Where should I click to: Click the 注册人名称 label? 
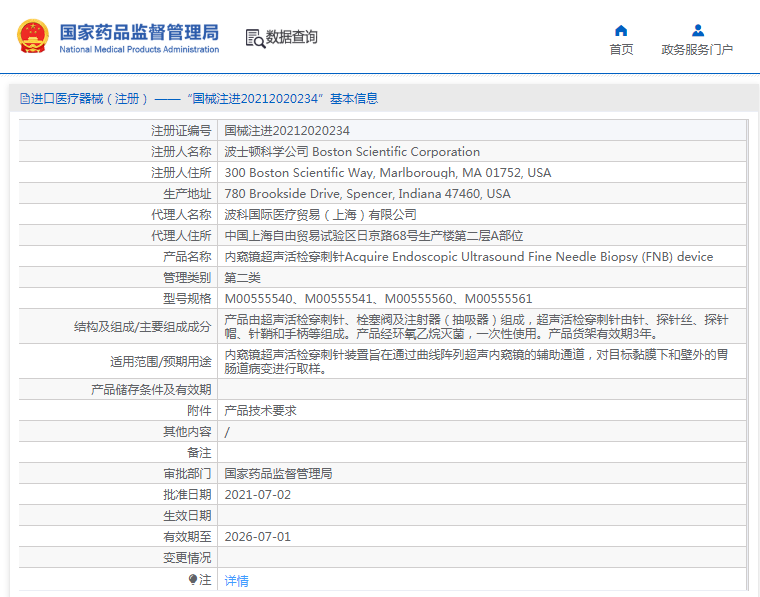[x=181, y=152]
